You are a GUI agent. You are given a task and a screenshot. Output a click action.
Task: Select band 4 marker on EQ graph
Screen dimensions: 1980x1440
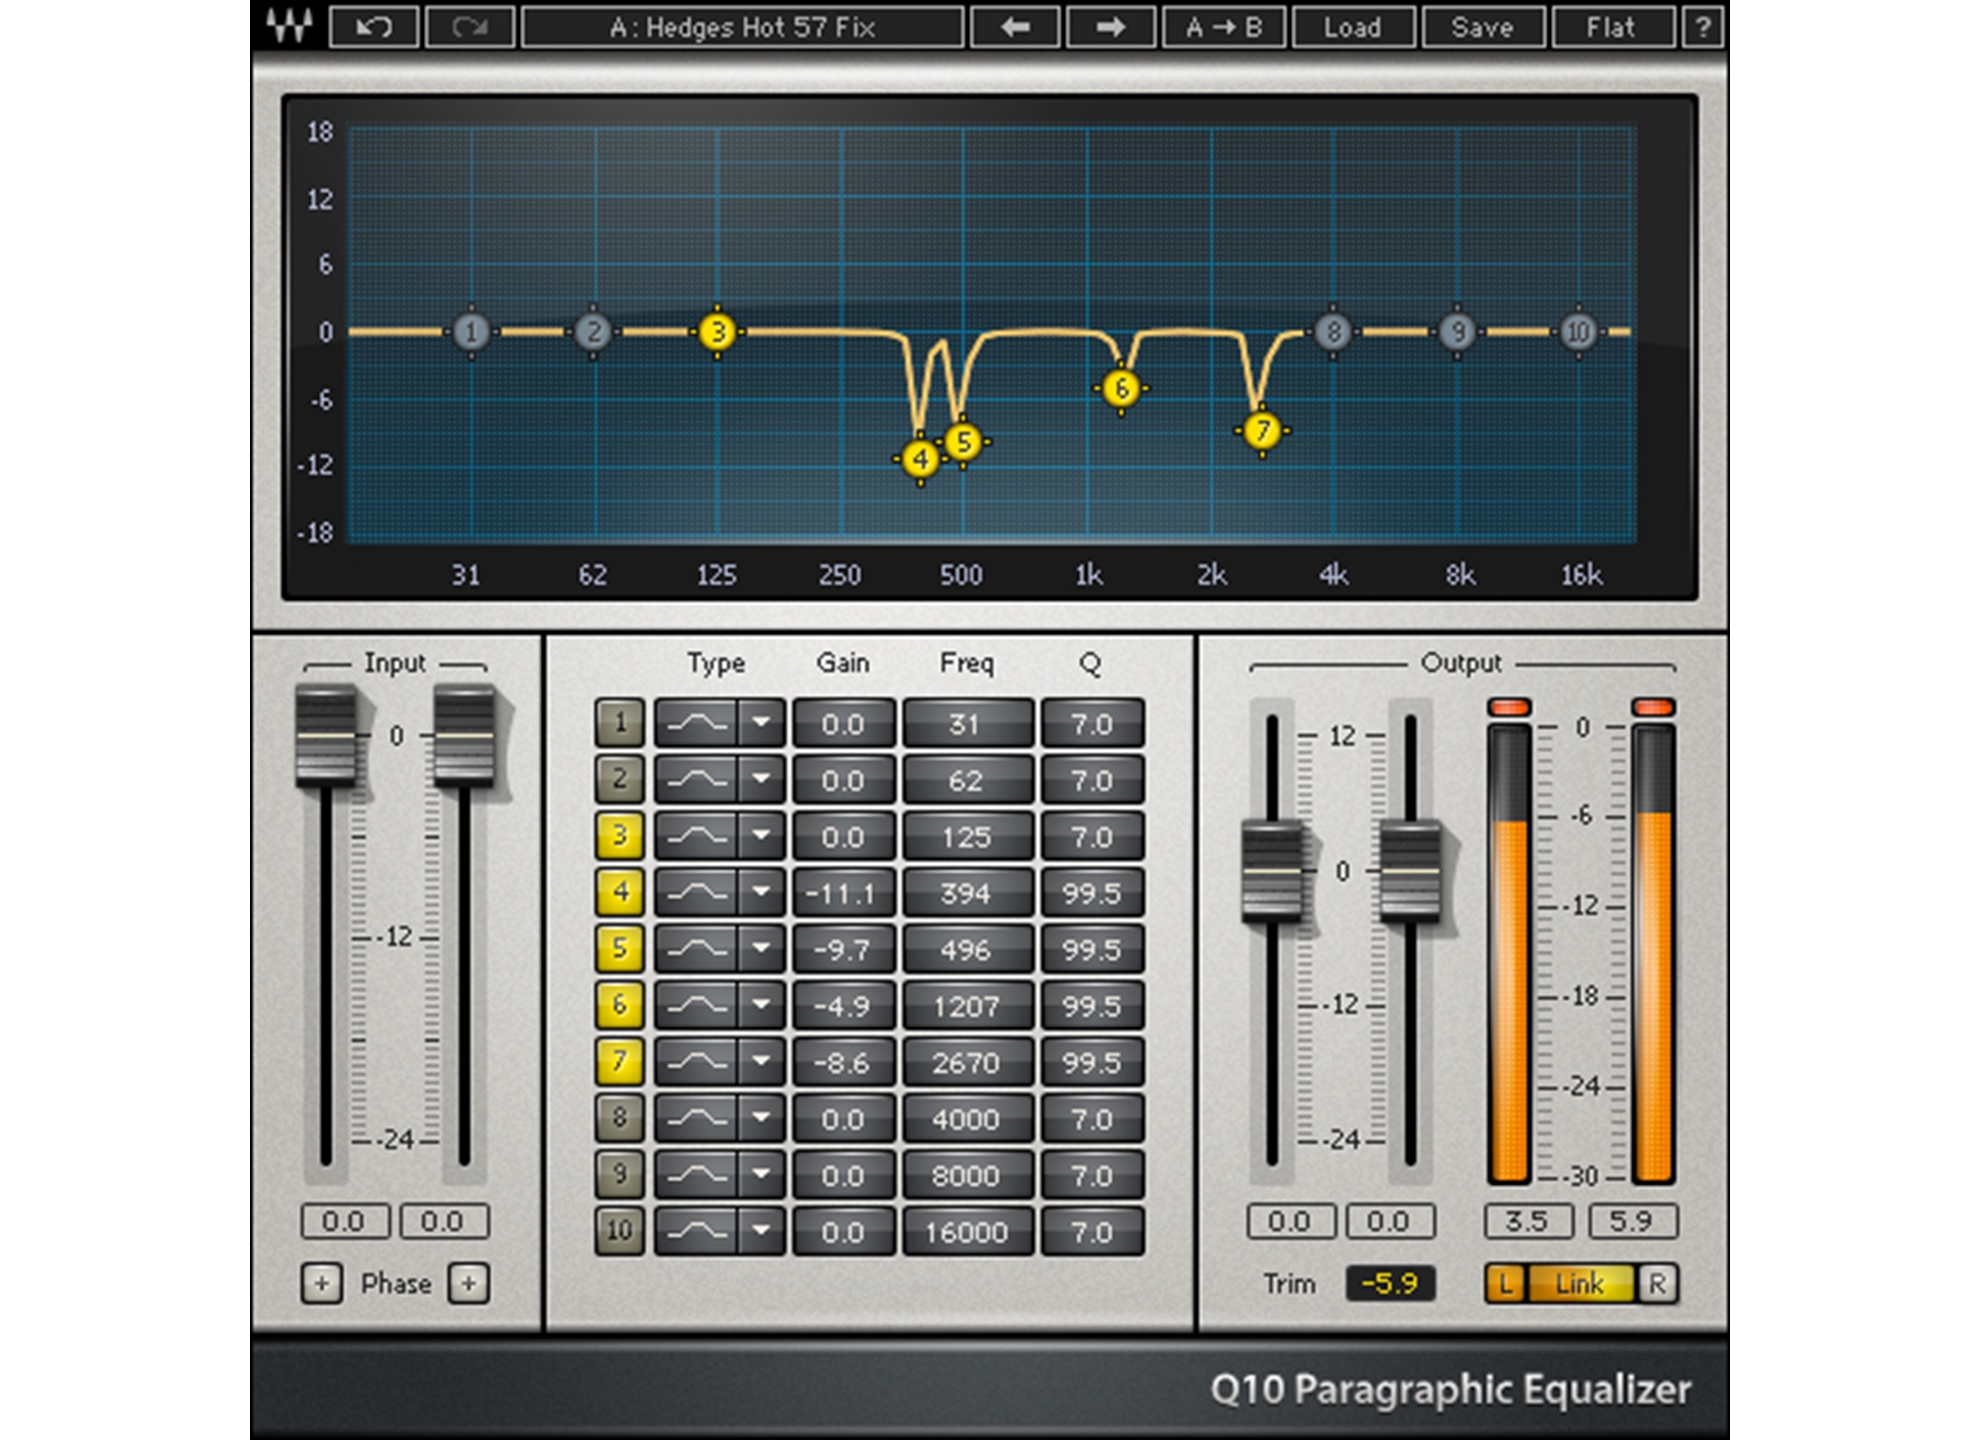[x=920, y=459]
